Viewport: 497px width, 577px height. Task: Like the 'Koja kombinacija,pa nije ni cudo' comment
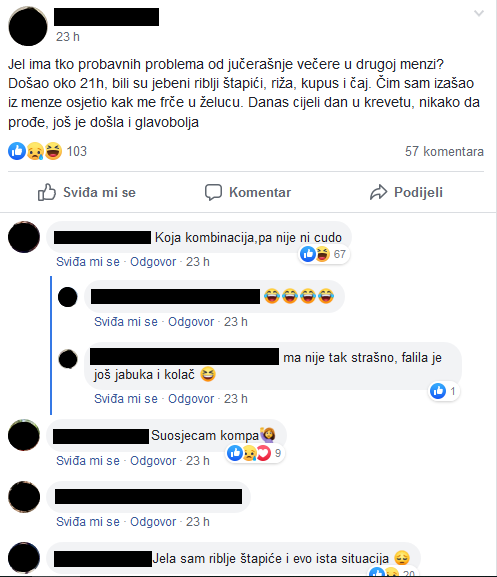pos(88,262)
